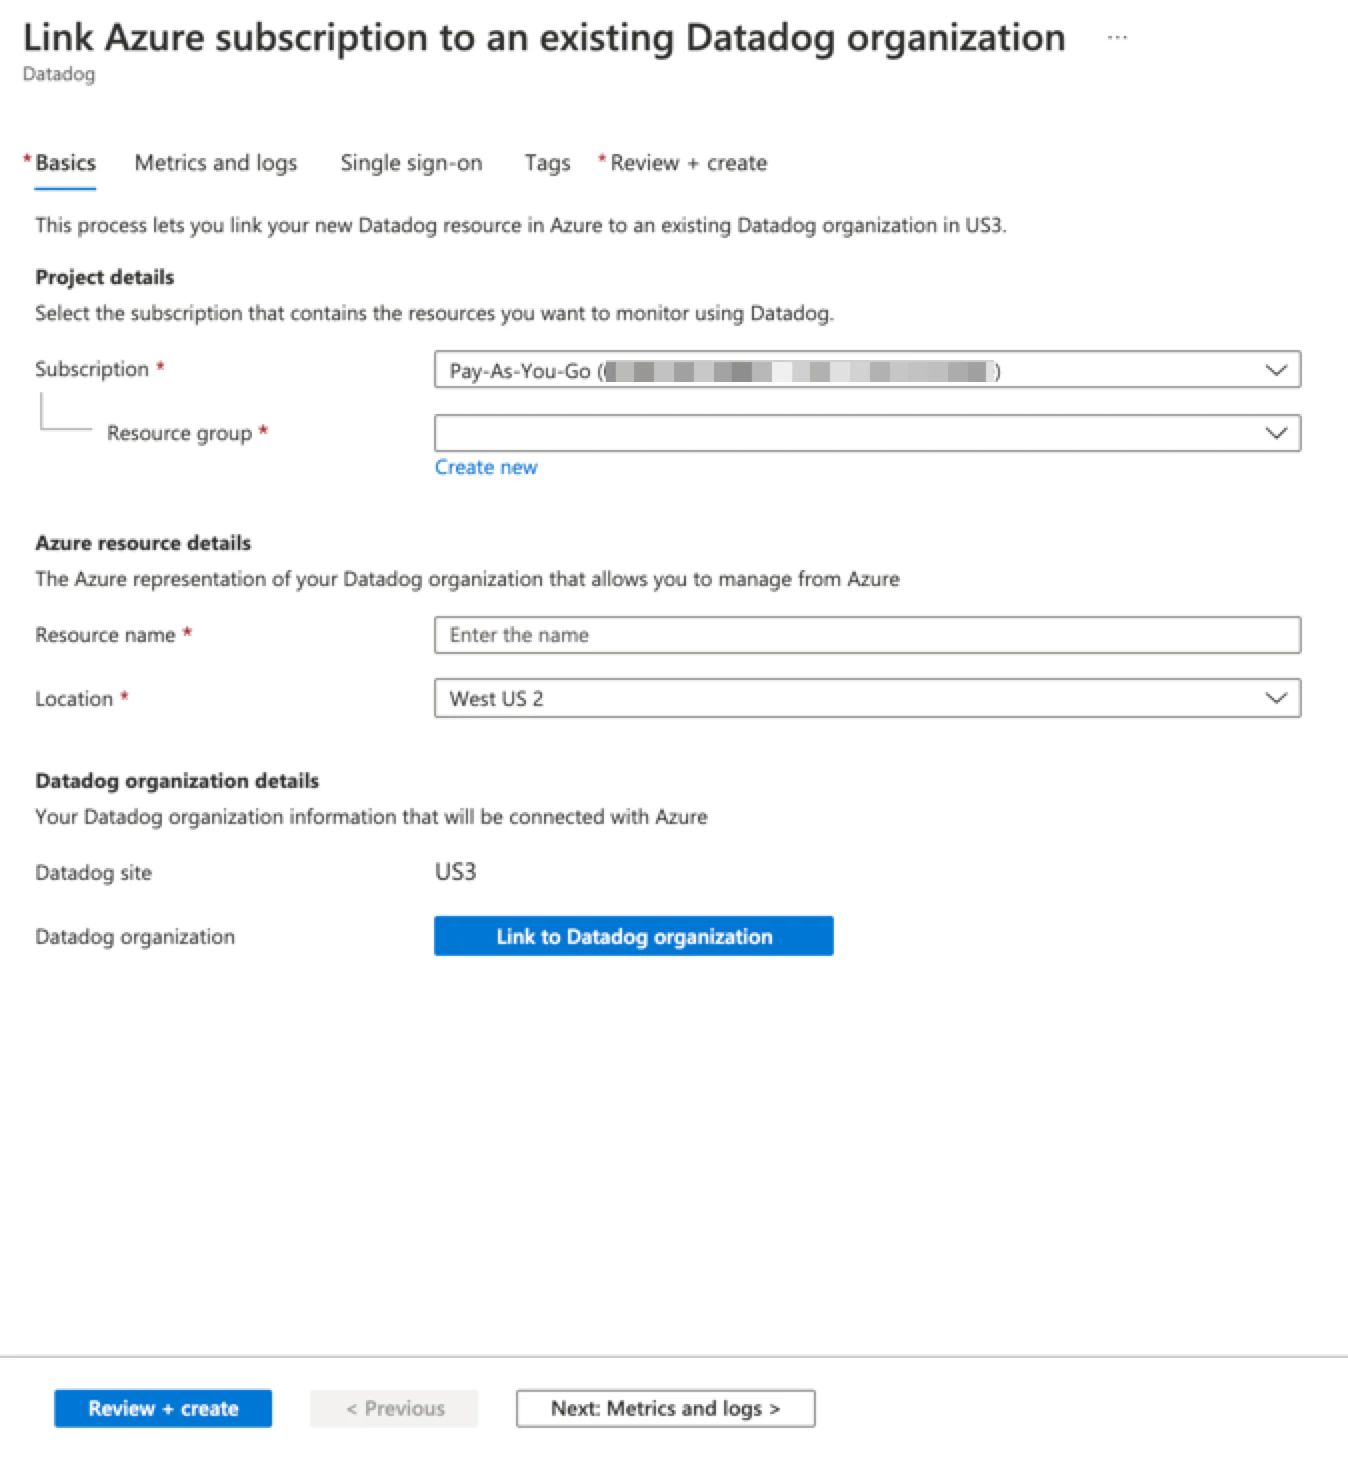Click the Resource group field label
The width and height of the screenshot is (1348, 1466).
pos(180,433)
